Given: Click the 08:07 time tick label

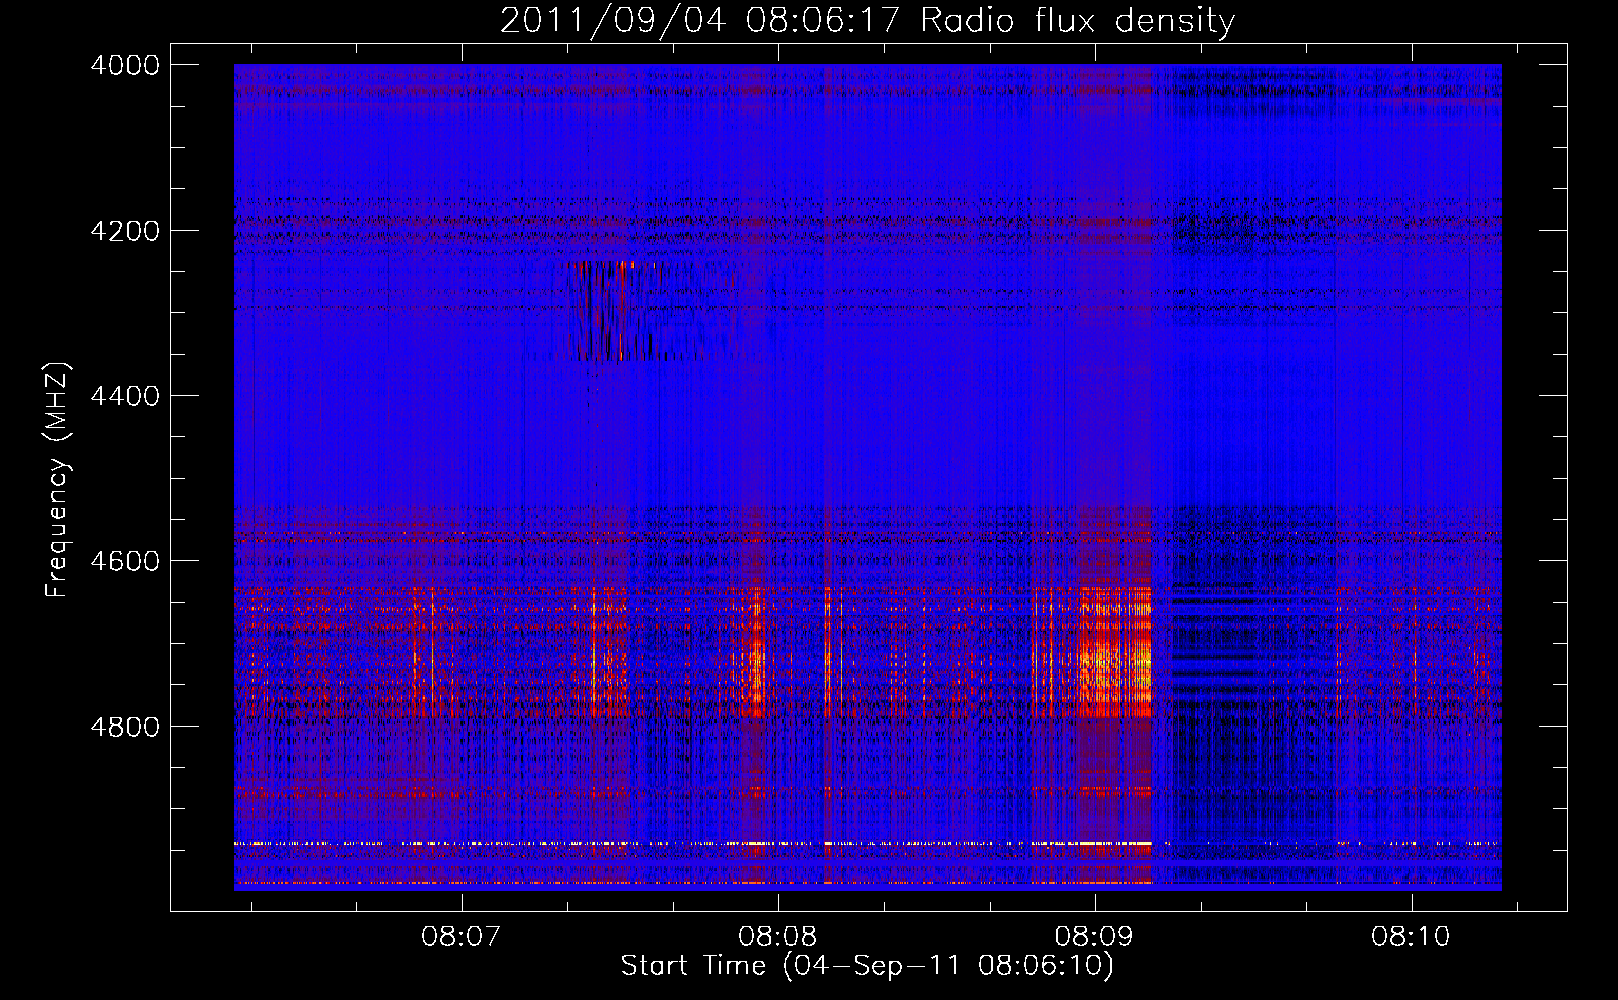Looking at the screenshot, I should coord(460,937).
